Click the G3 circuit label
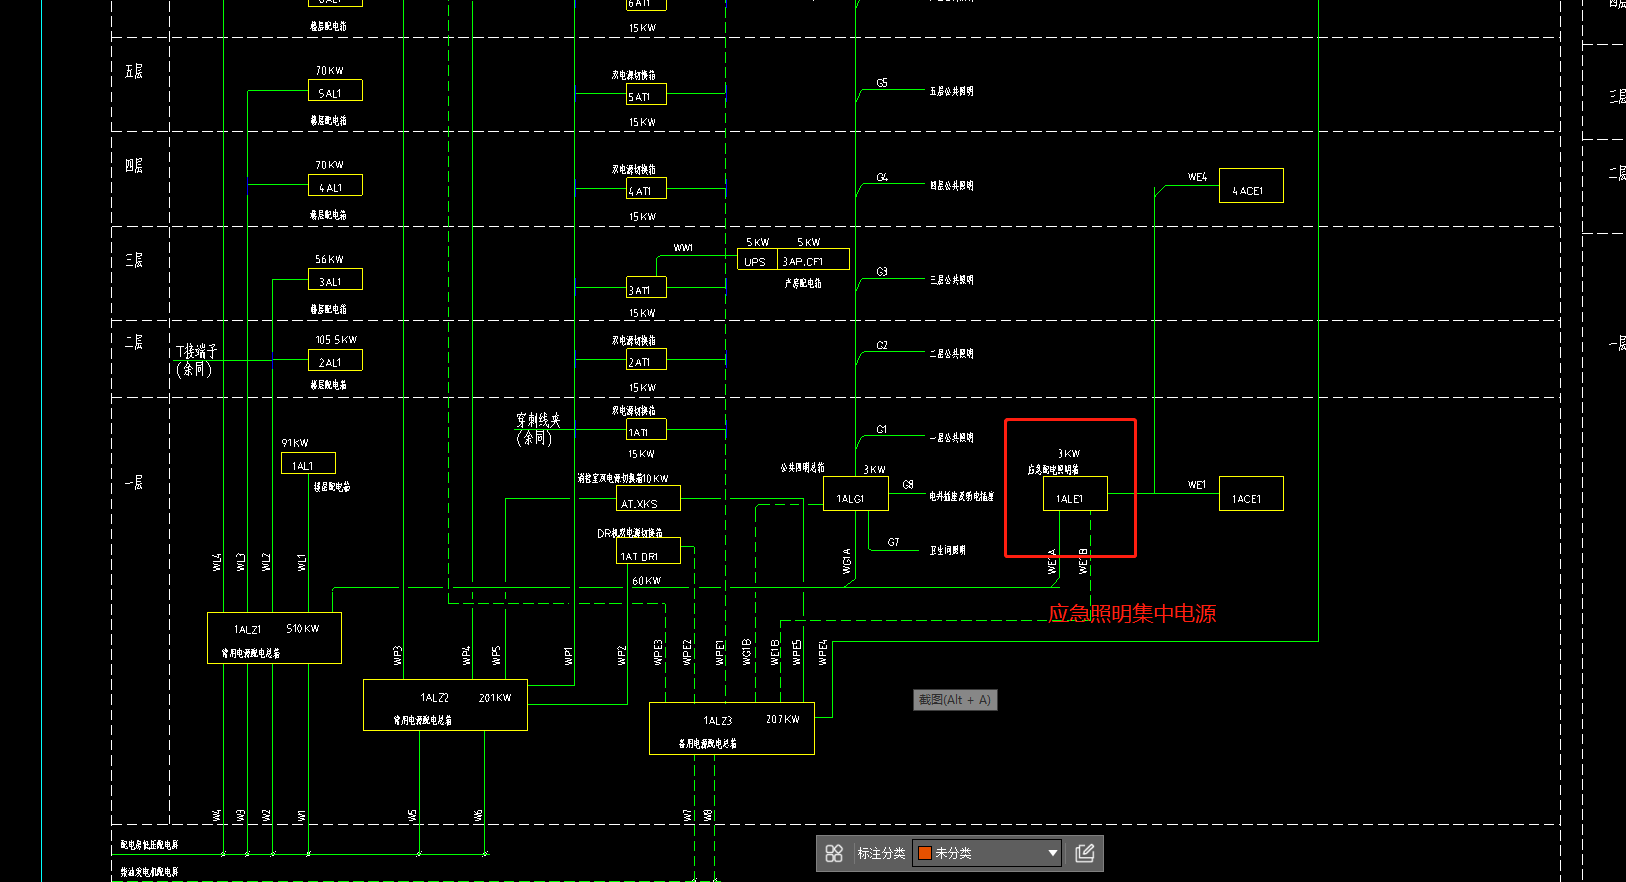The height and width of the screenshot is (882, 1626). 882,271
